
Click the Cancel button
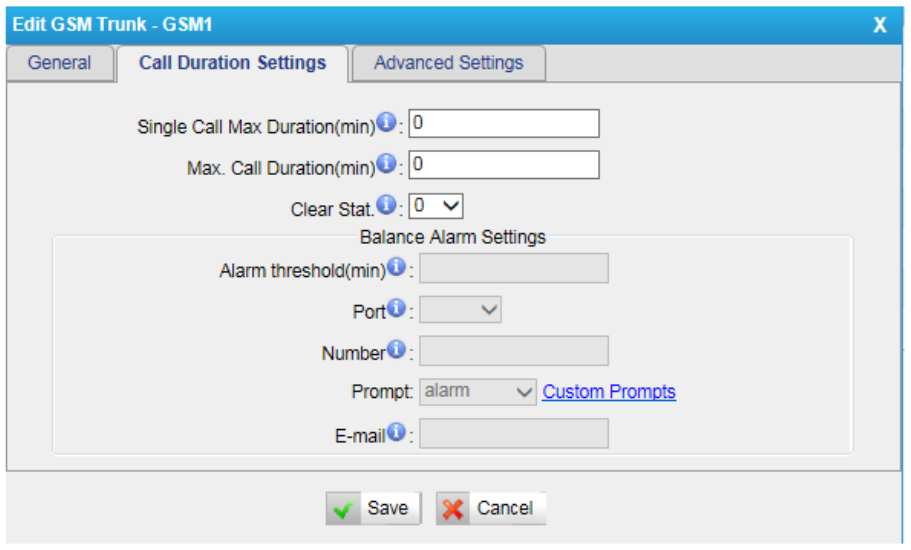(491, 508)
